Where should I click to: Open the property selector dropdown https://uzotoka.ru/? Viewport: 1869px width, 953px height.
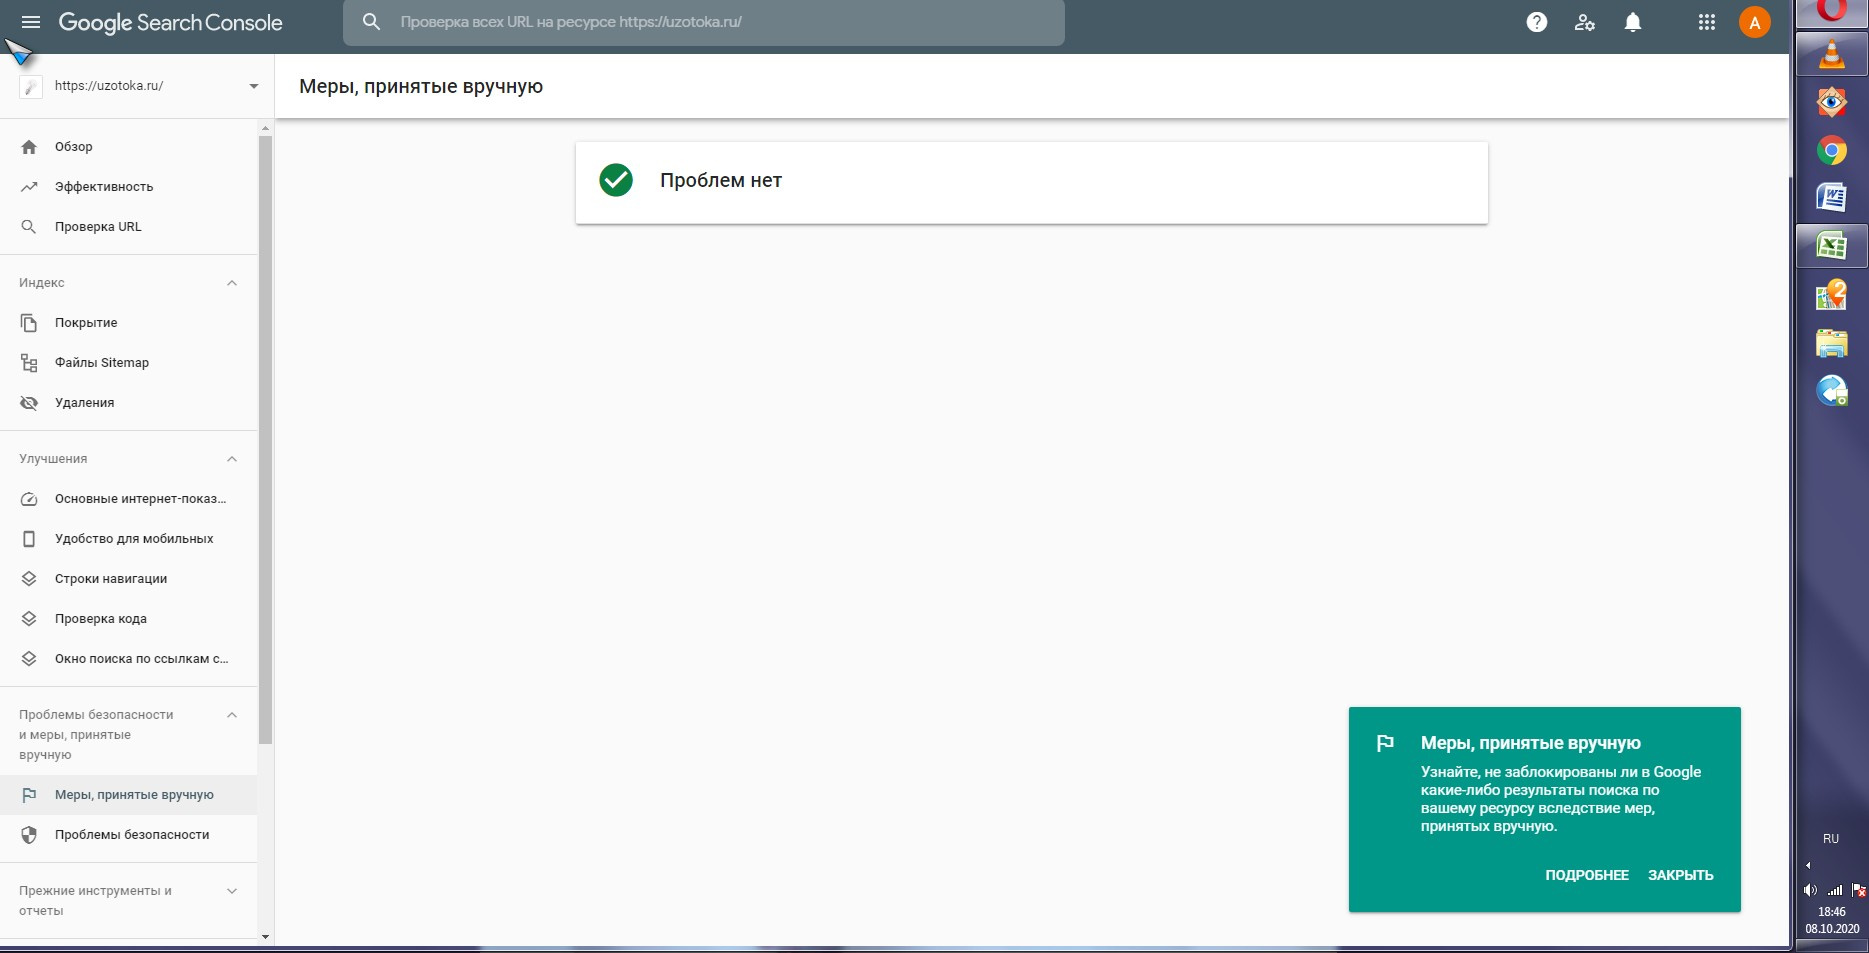[x=139, y=86]
